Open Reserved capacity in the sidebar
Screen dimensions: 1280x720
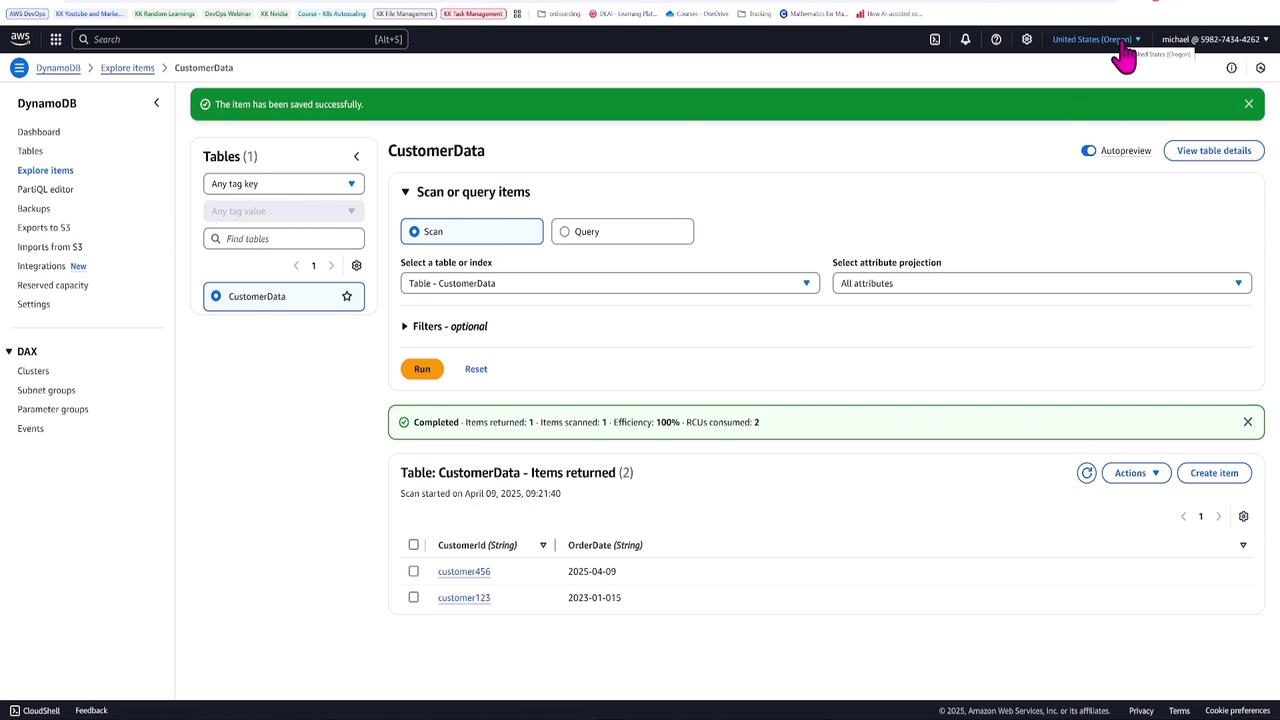click(x=53, y=285)
